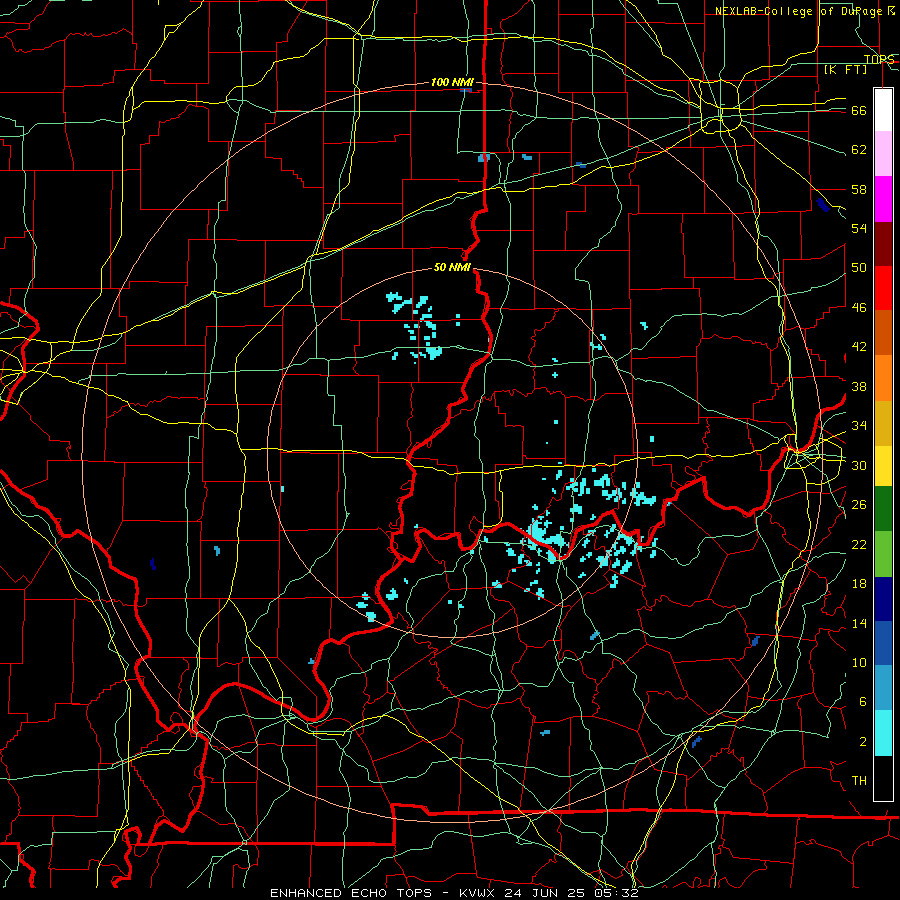Screen dimensions: 900x900
Task: Click the 46 legend value
Action: click(x=859, y=308)
